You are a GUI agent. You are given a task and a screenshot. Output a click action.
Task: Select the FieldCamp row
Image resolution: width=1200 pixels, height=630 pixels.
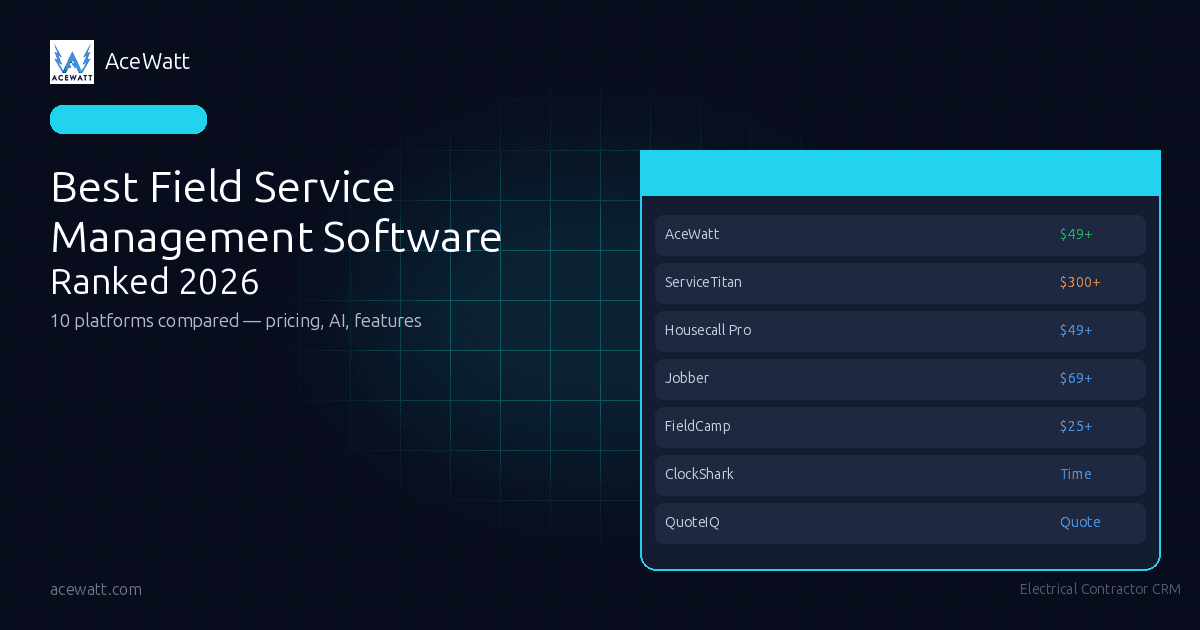[900, 427]
